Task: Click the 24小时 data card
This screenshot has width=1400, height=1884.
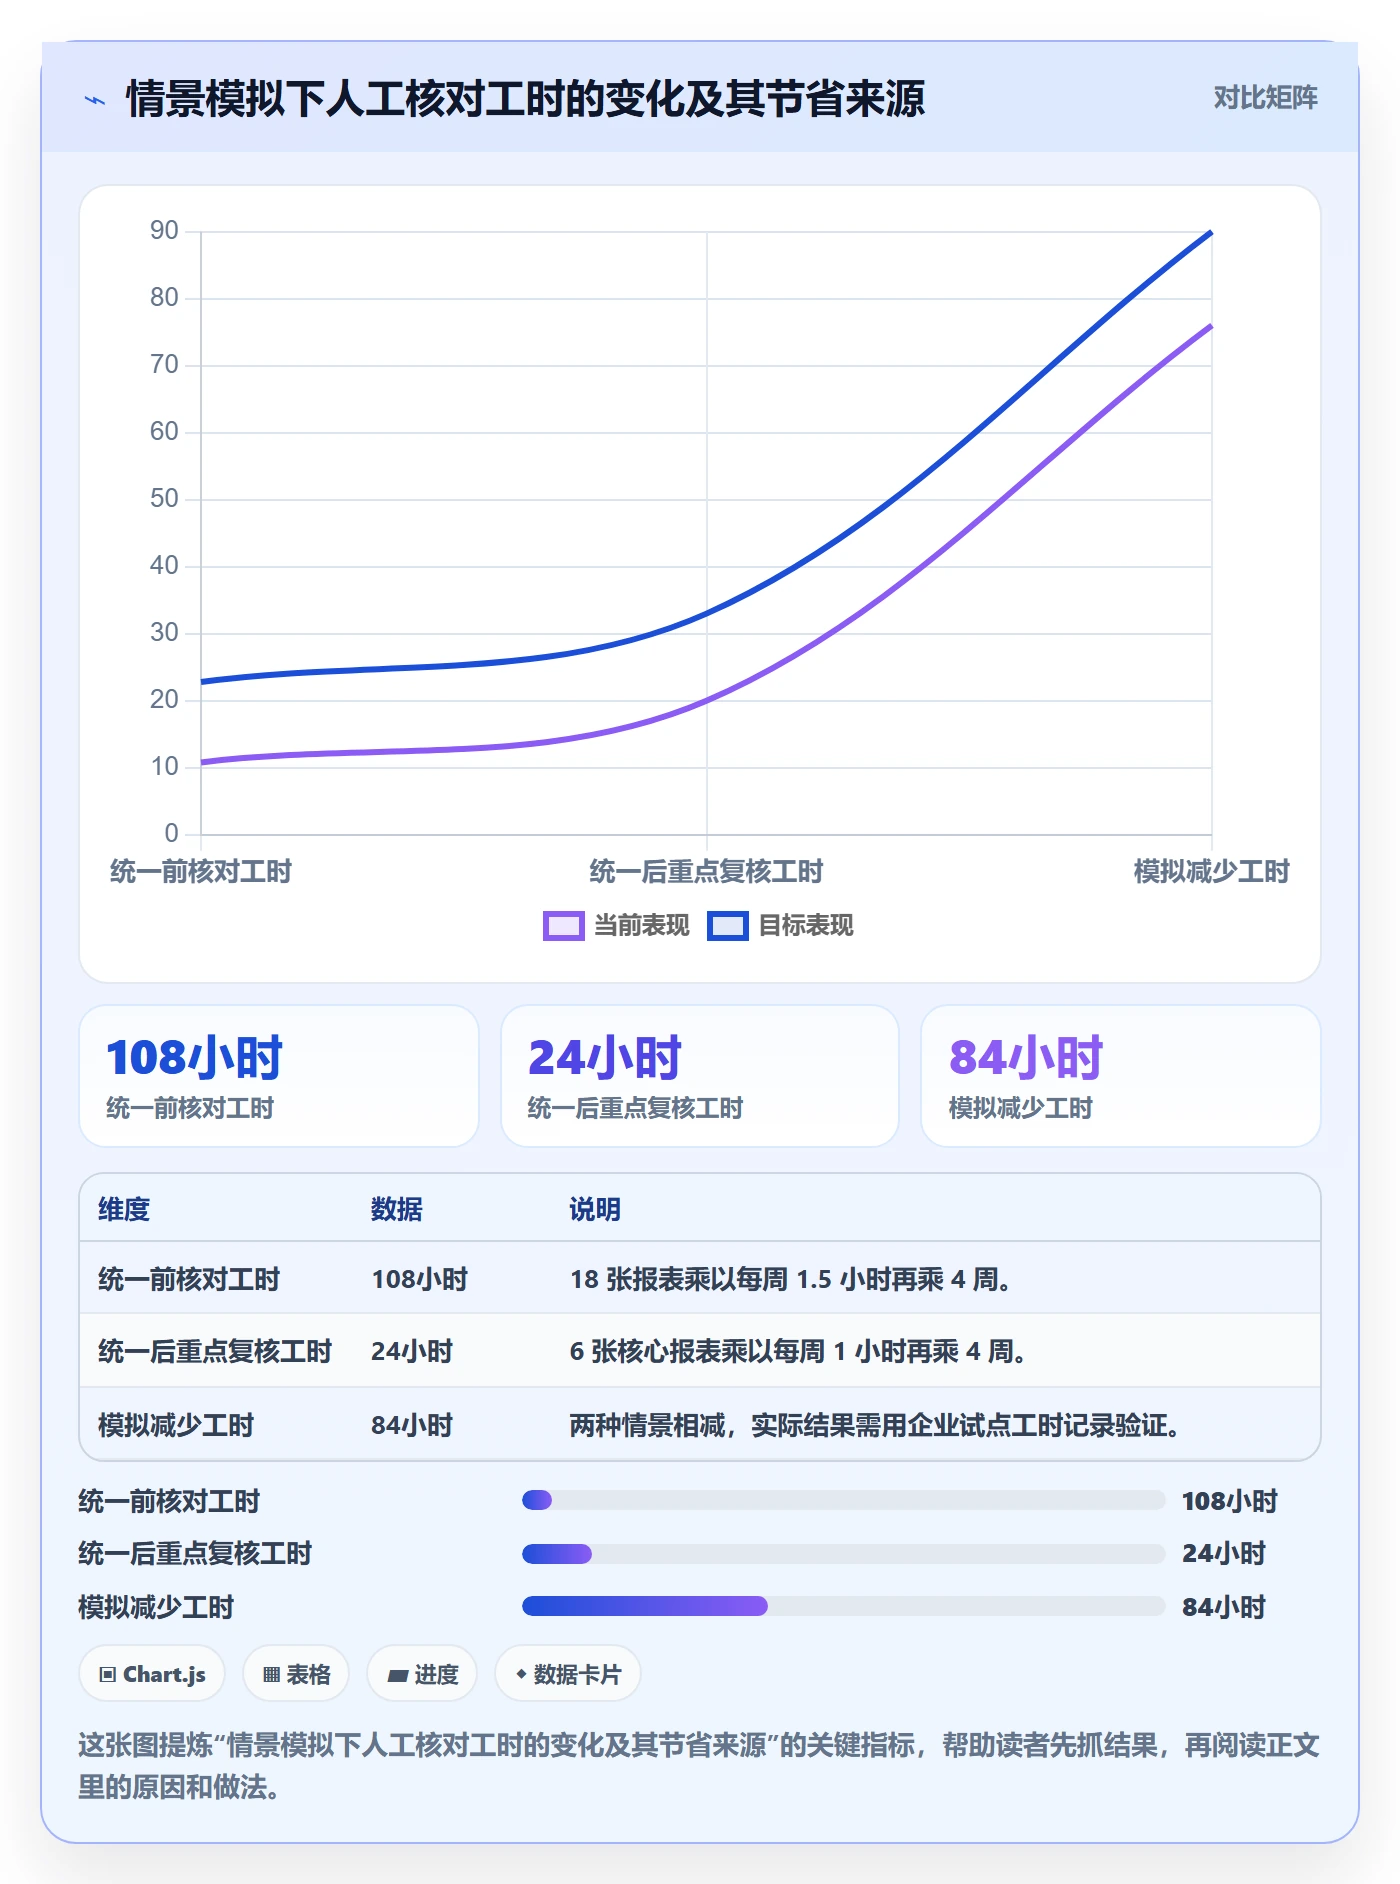Action: [x=700, y=1076]
